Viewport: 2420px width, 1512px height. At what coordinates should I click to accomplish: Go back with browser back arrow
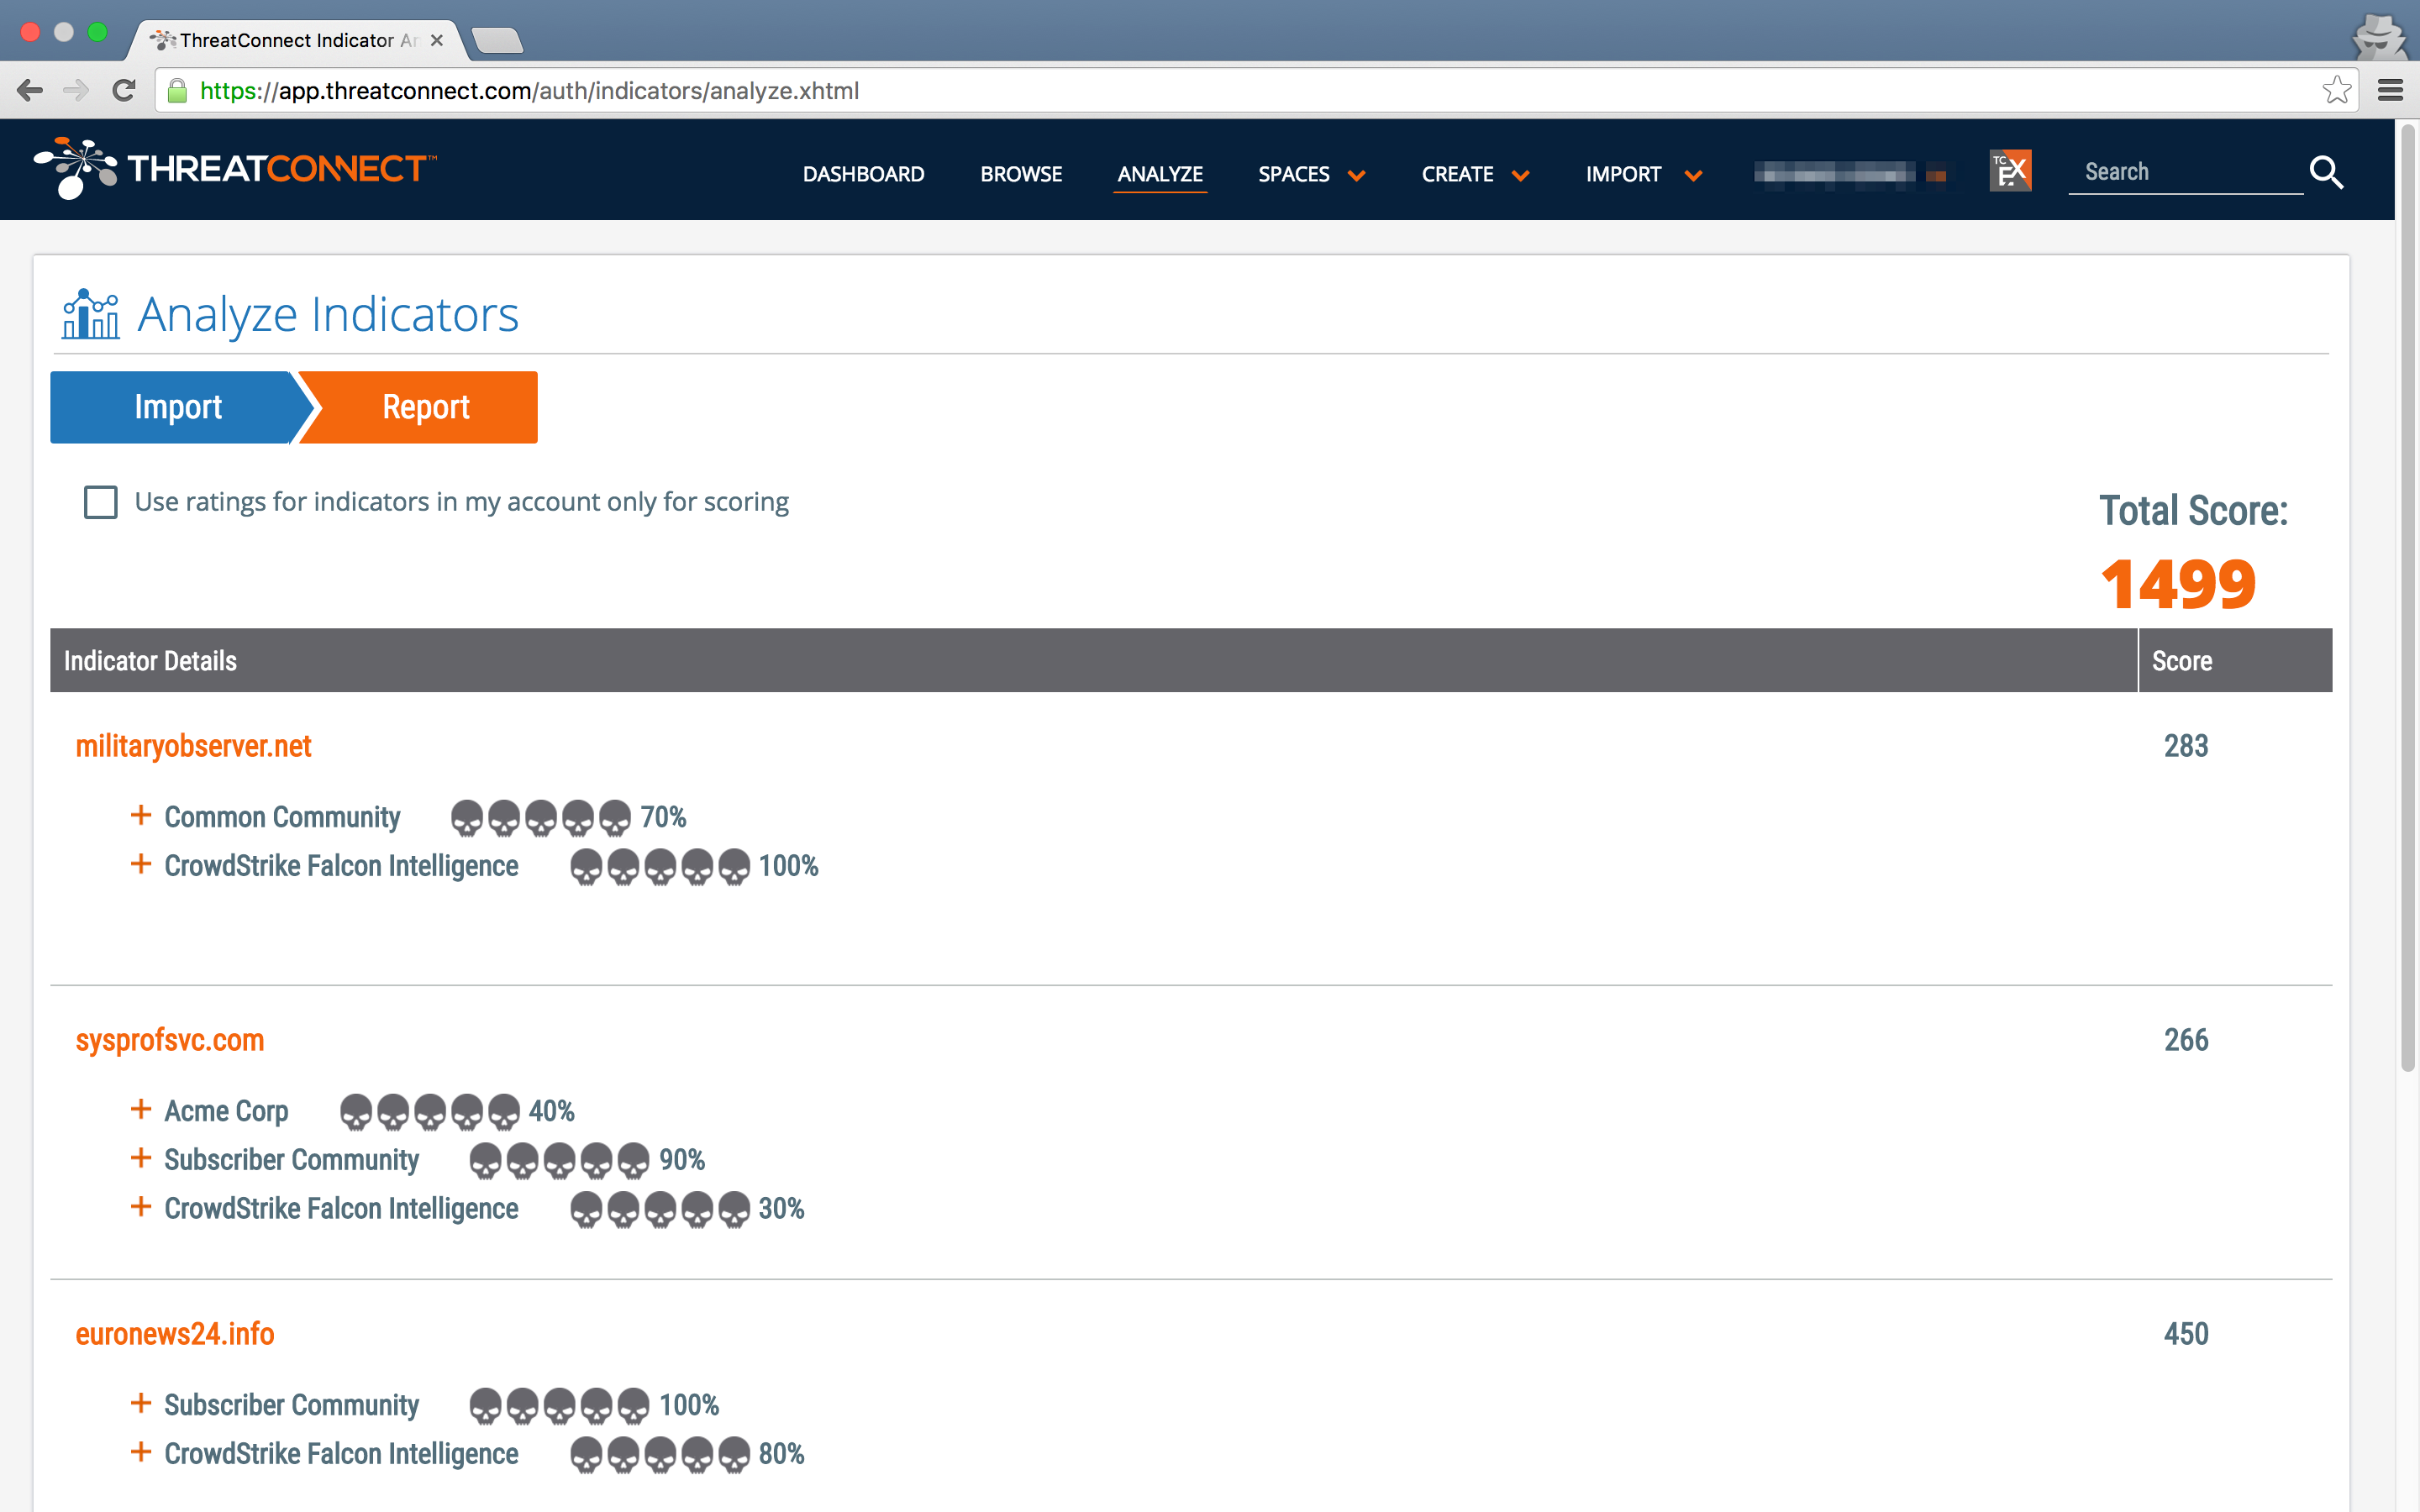[x=30, y=91]
